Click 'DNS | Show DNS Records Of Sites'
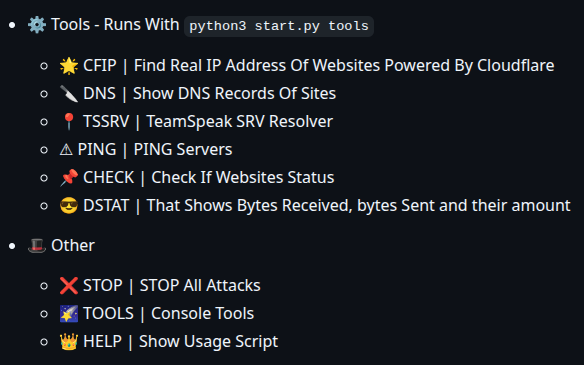The height and width of the screenshot is (365, 584). (209, 93)
